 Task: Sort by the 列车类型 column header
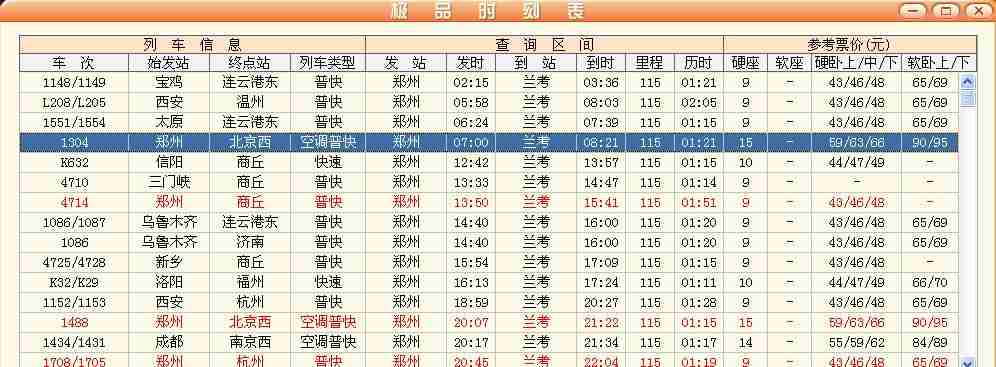pos(328,63)
